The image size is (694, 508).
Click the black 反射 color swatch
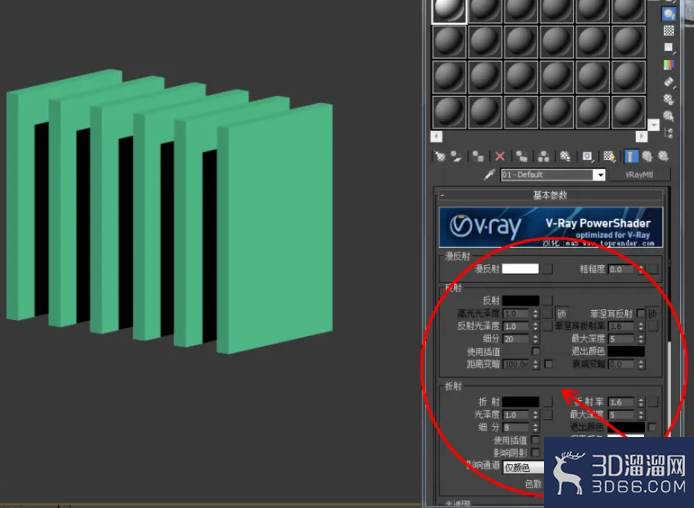520,300
